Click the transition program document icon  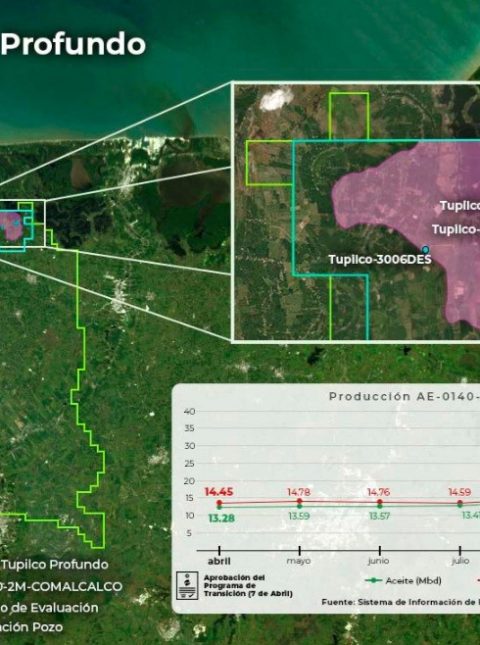click(187, 585)
